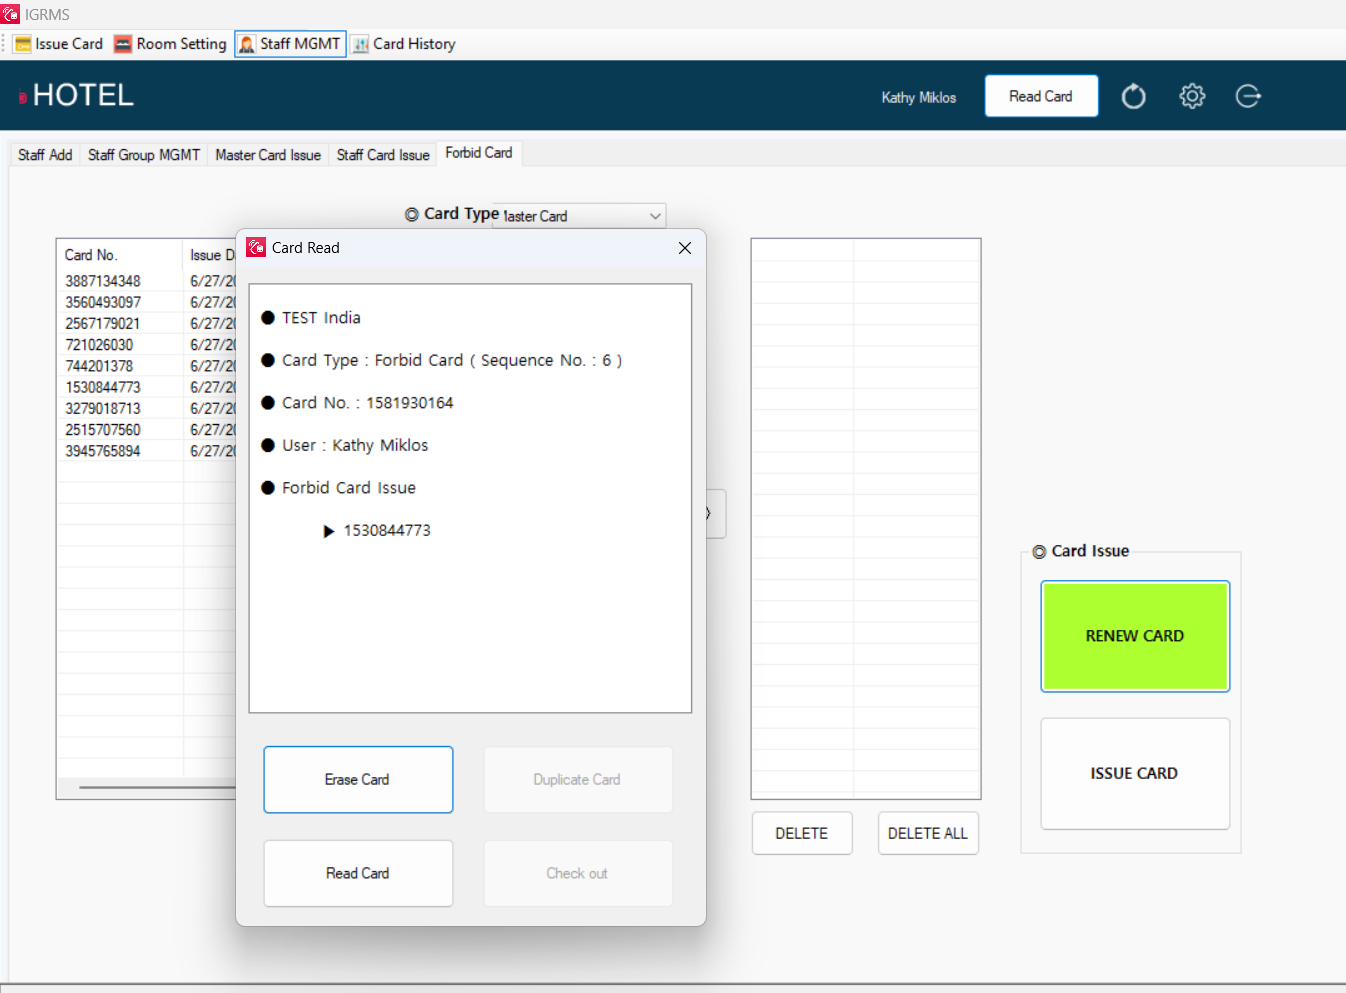1346x993 pixels.
Task: Click the Card Read dialog title icon
Action: tap(257, 247)
